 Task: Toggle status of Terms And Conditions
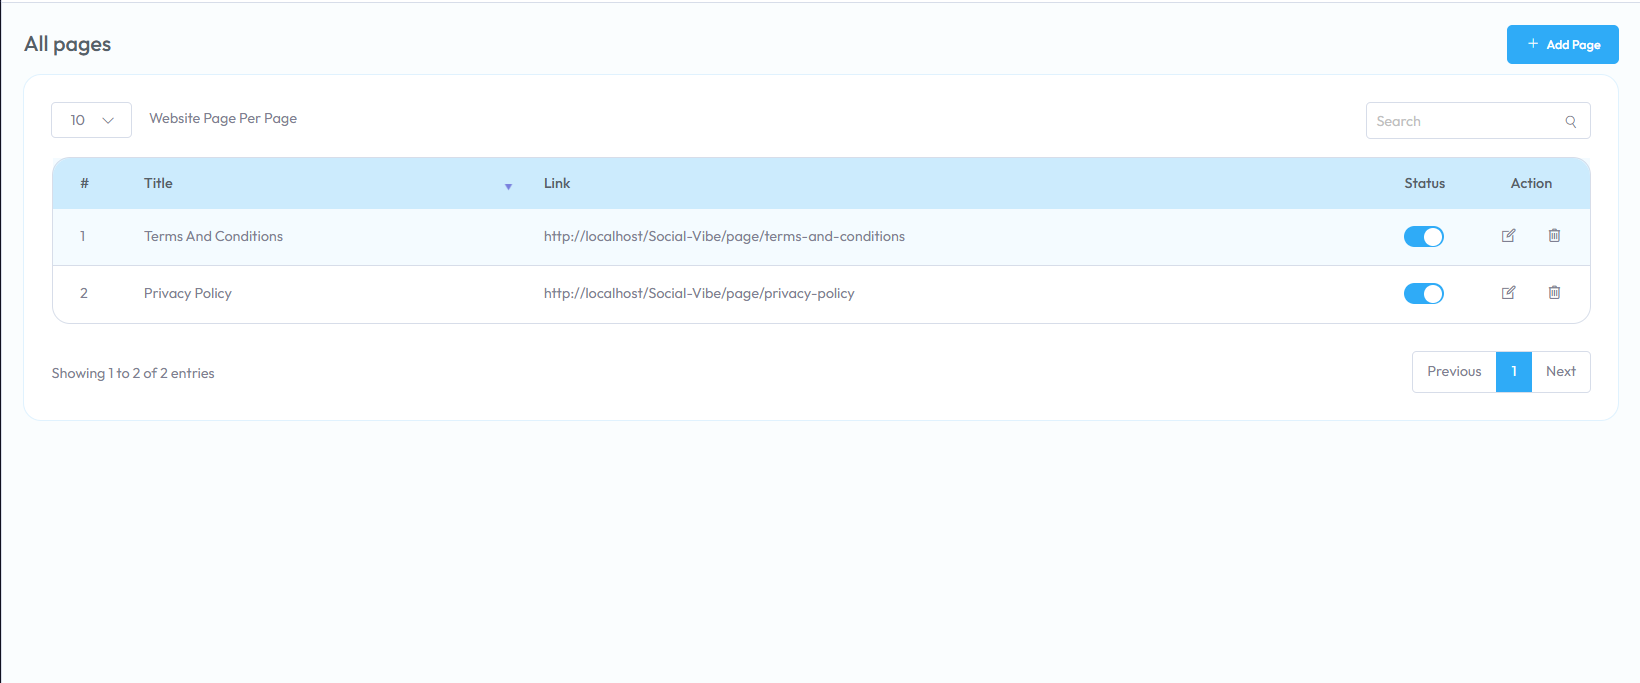pos(1424,237)
